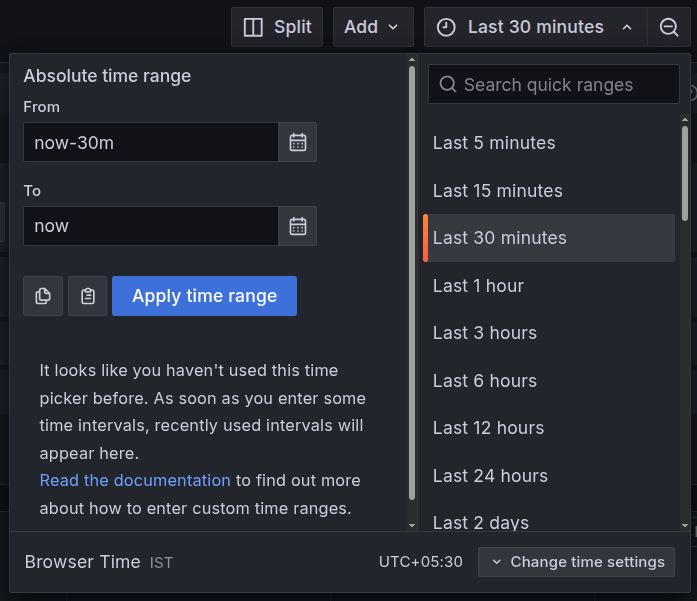This screenshot has width=697, height=601.
Task: Set range to Last 24 hours
Action: [490, 476]
